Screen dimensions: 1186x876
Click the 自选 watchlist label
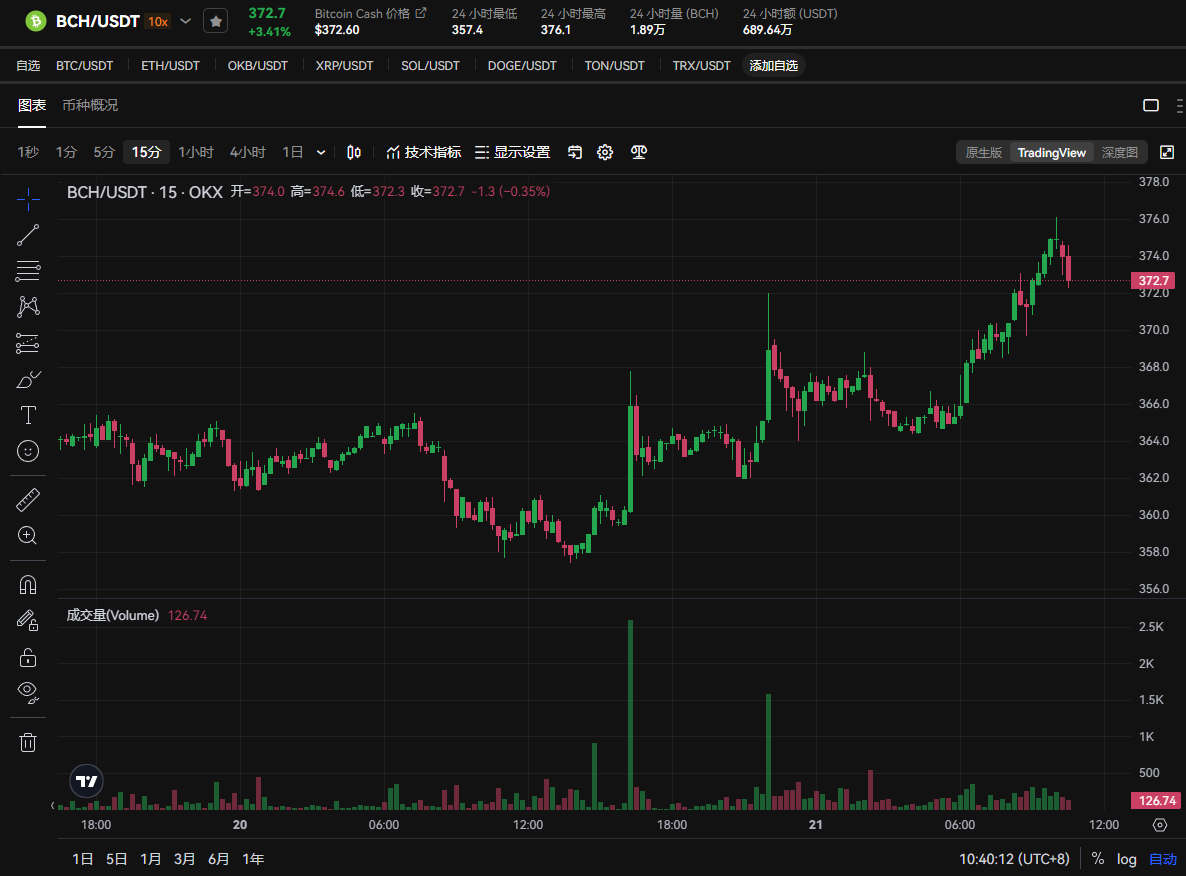coord(28,66)
